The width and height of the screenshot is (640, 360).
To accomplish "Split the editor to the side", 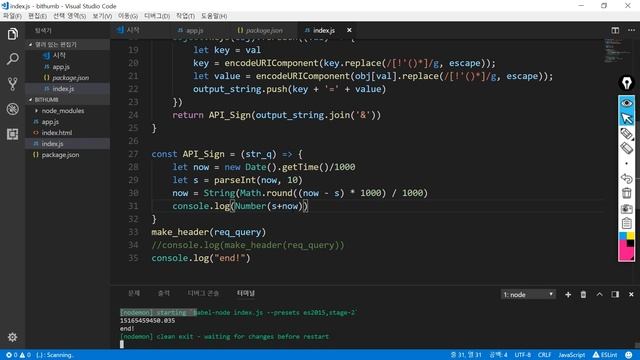I will pos(615,30).
